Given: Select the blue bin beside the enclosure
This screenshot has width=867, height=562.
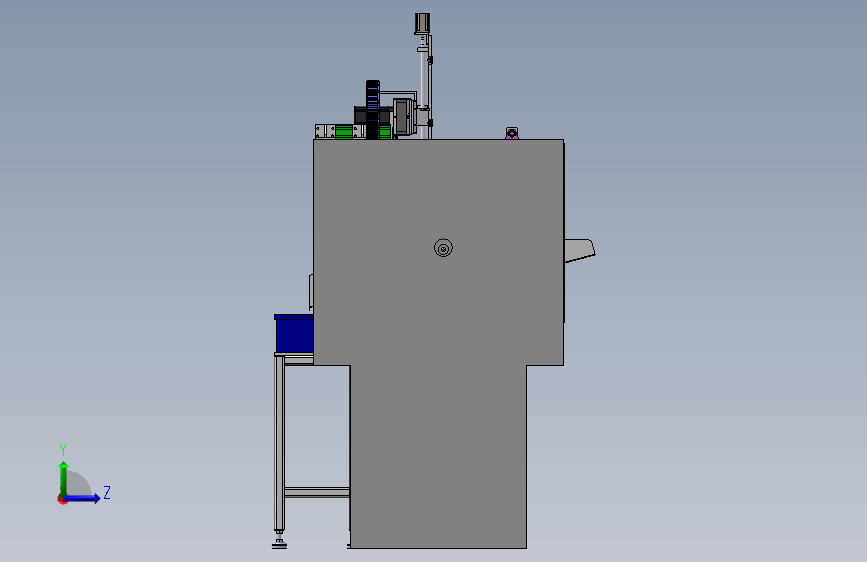Looking at the screenshot, I should [294, 334].
